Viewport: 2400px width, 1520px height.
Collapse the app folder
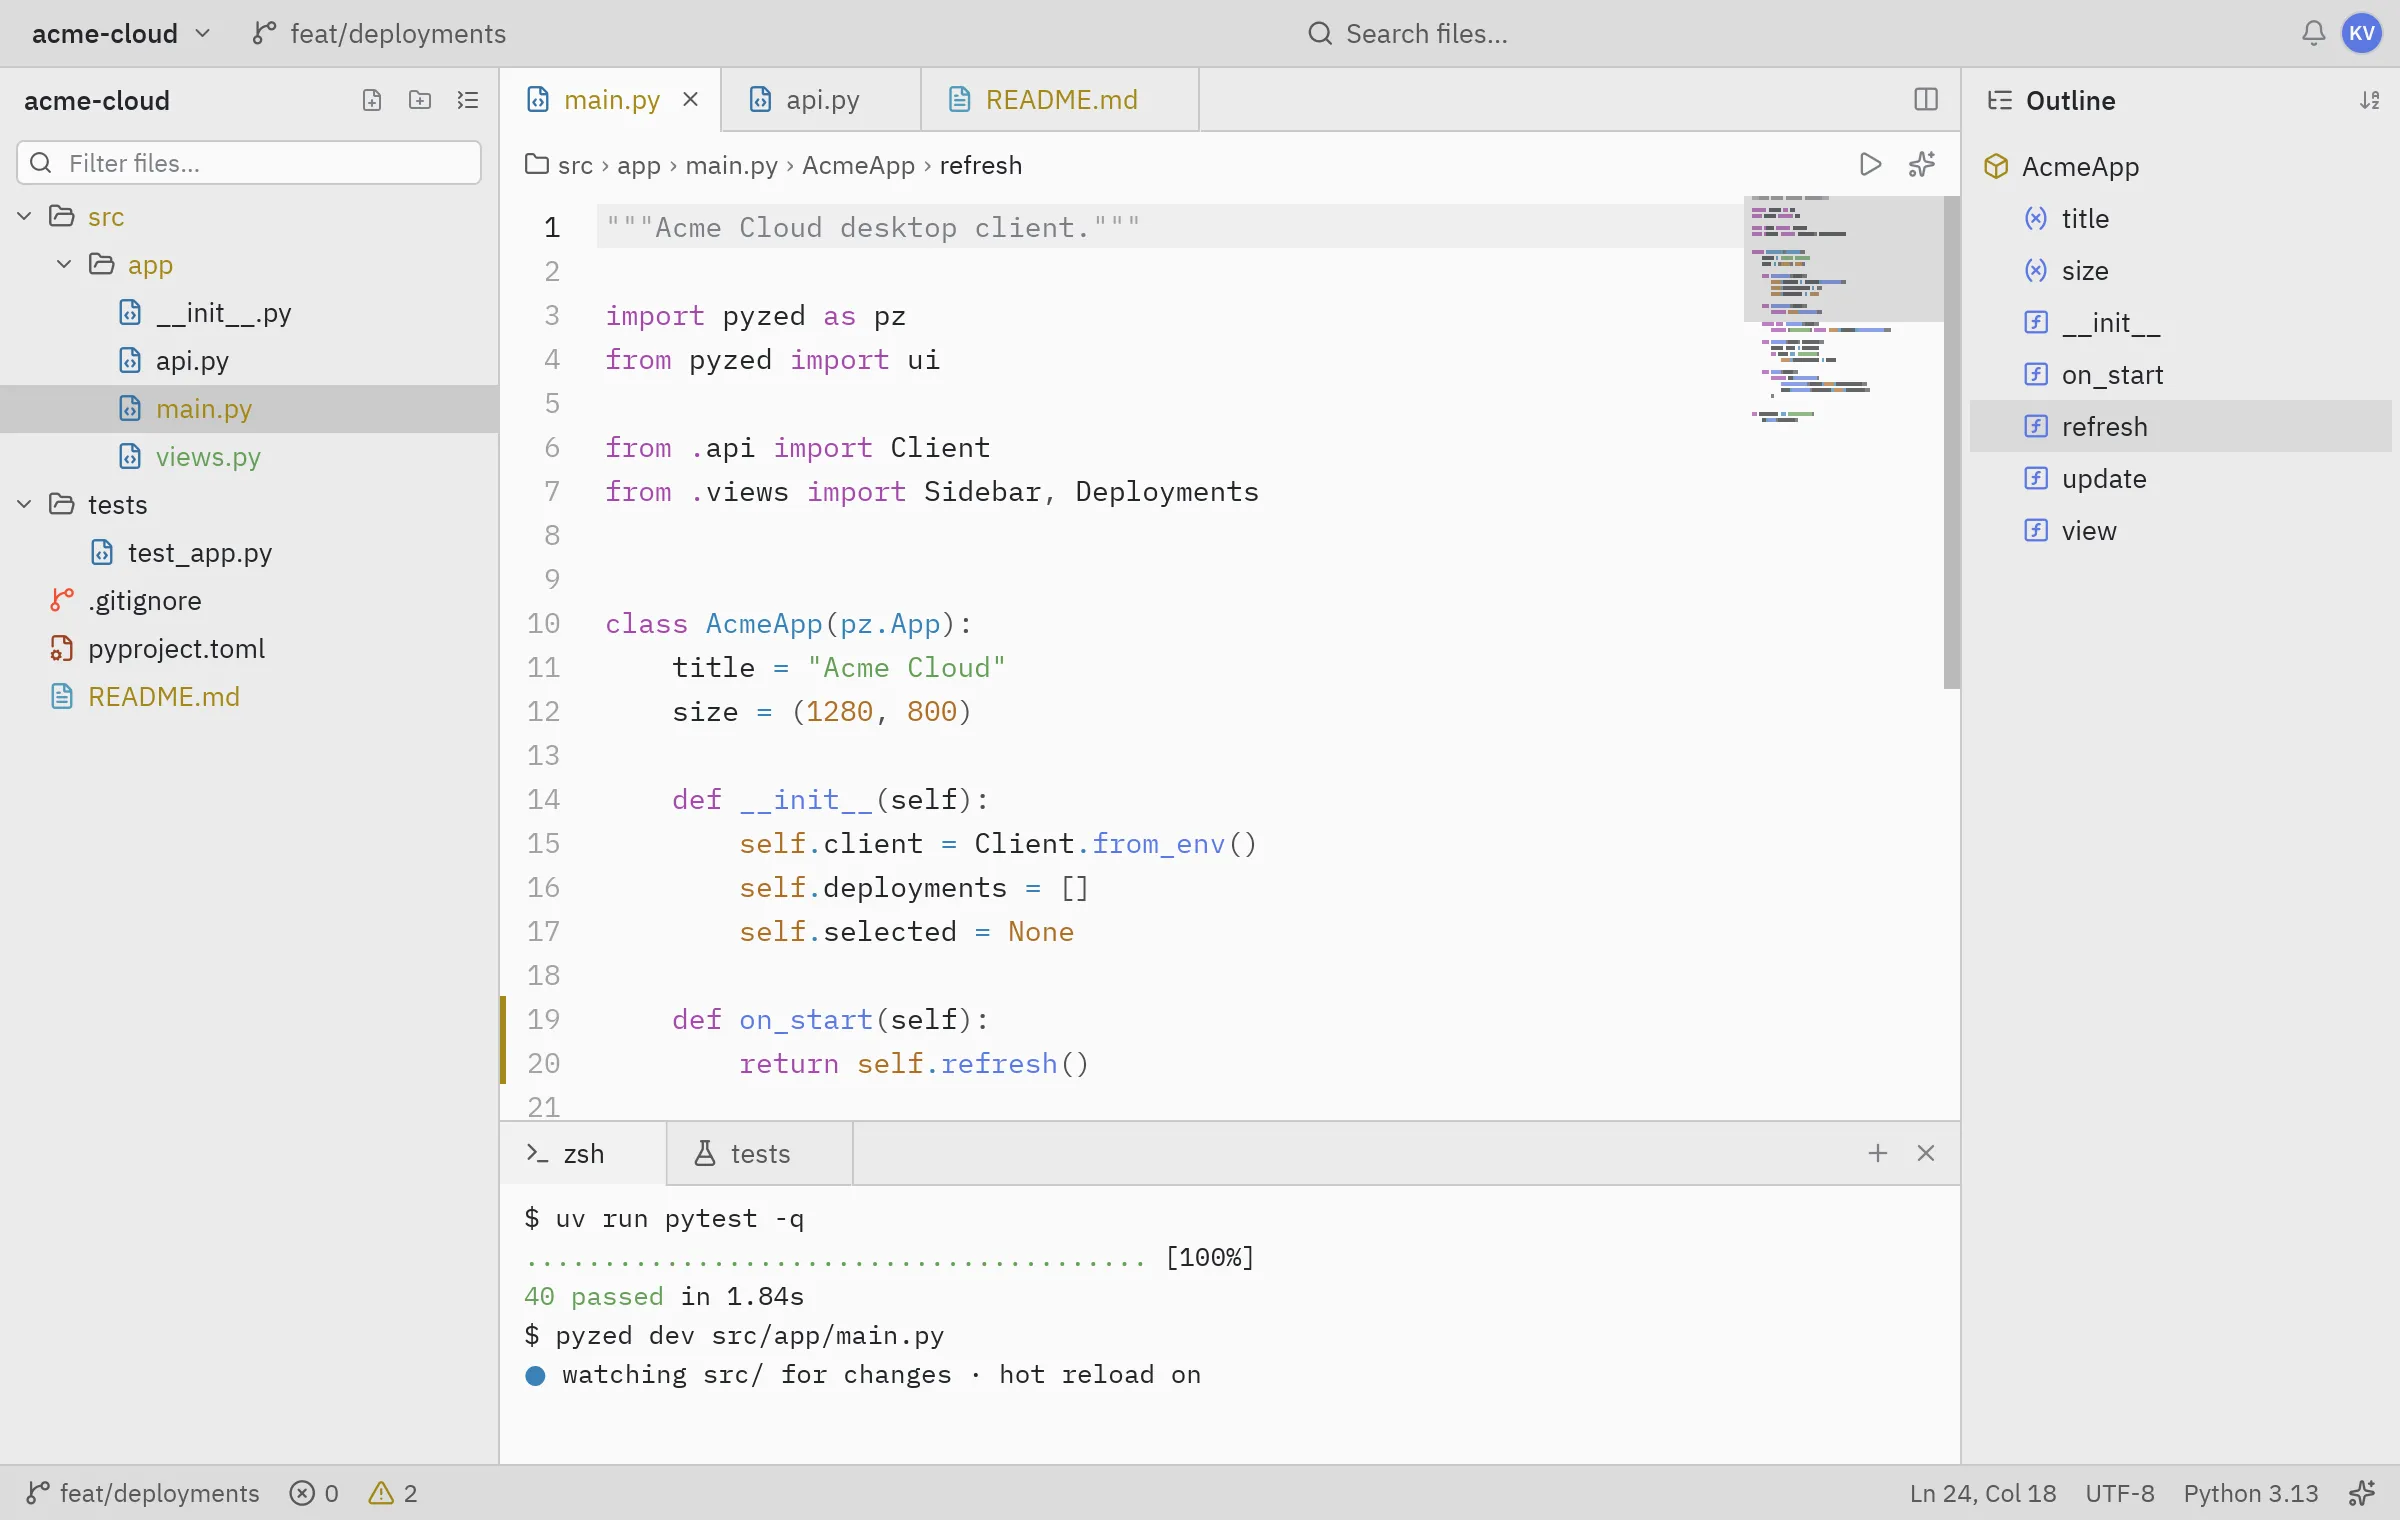pos(64,264)
